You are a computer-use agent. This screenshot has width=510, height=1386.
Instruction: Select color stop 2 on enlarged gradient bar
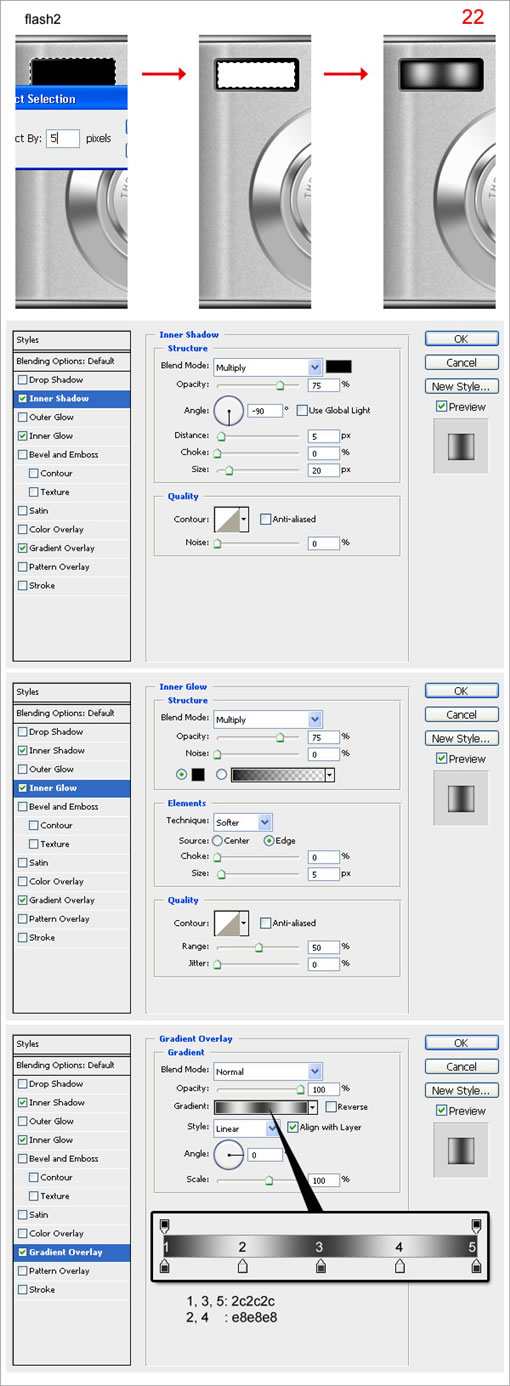click(x=242, y=1266)
